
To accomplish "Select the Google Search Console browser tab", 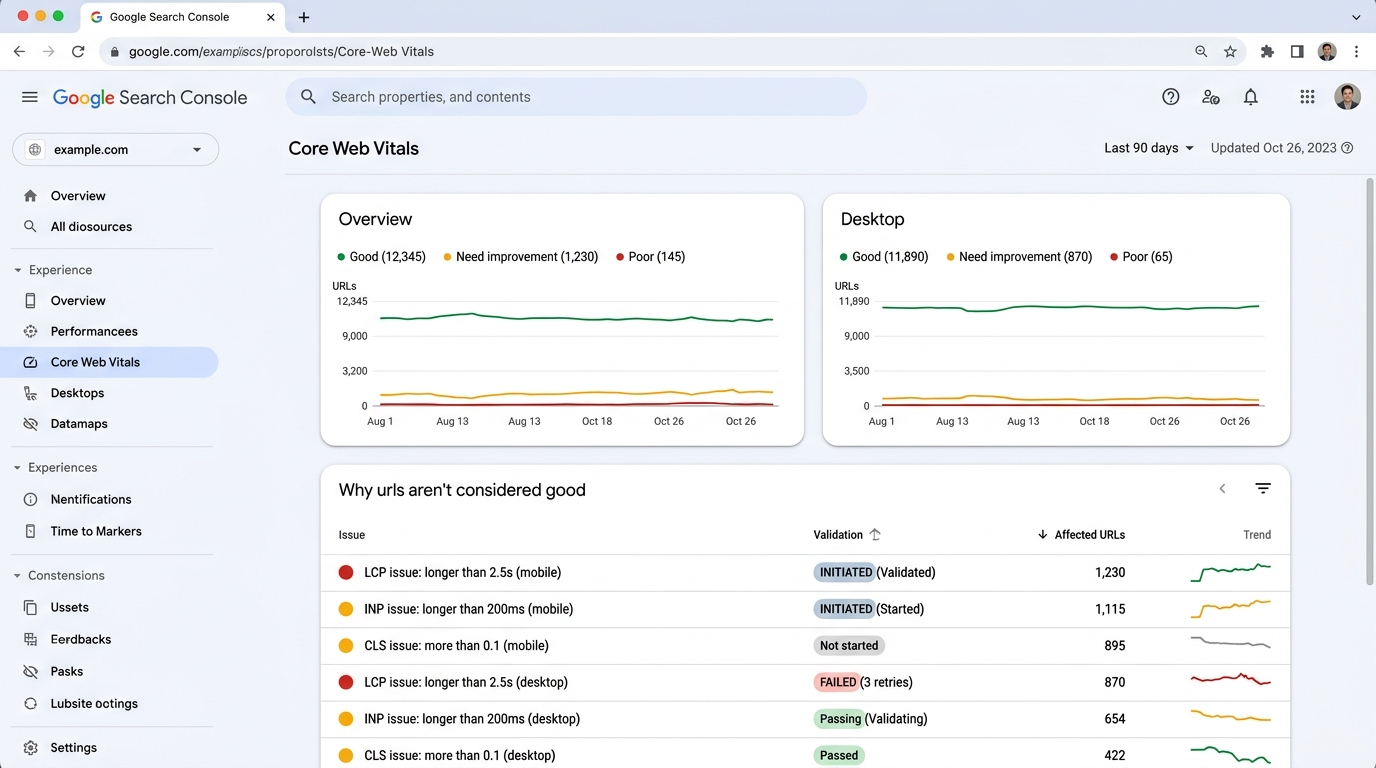I will pyautogui.click(x=182, y=17).
